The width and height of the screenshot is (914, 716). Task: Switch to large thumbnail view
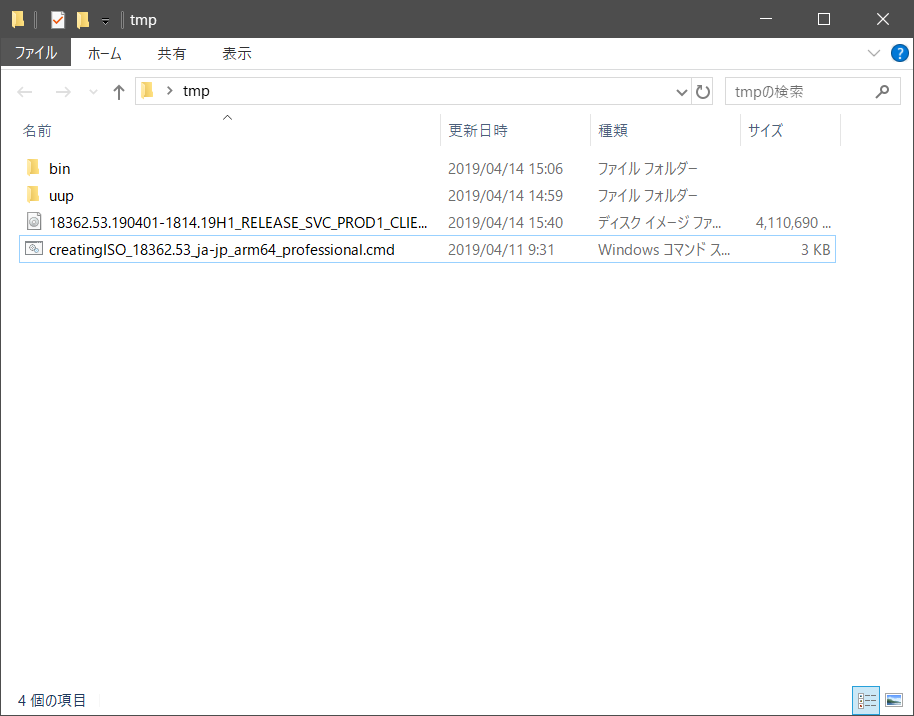tap(893, 700)
